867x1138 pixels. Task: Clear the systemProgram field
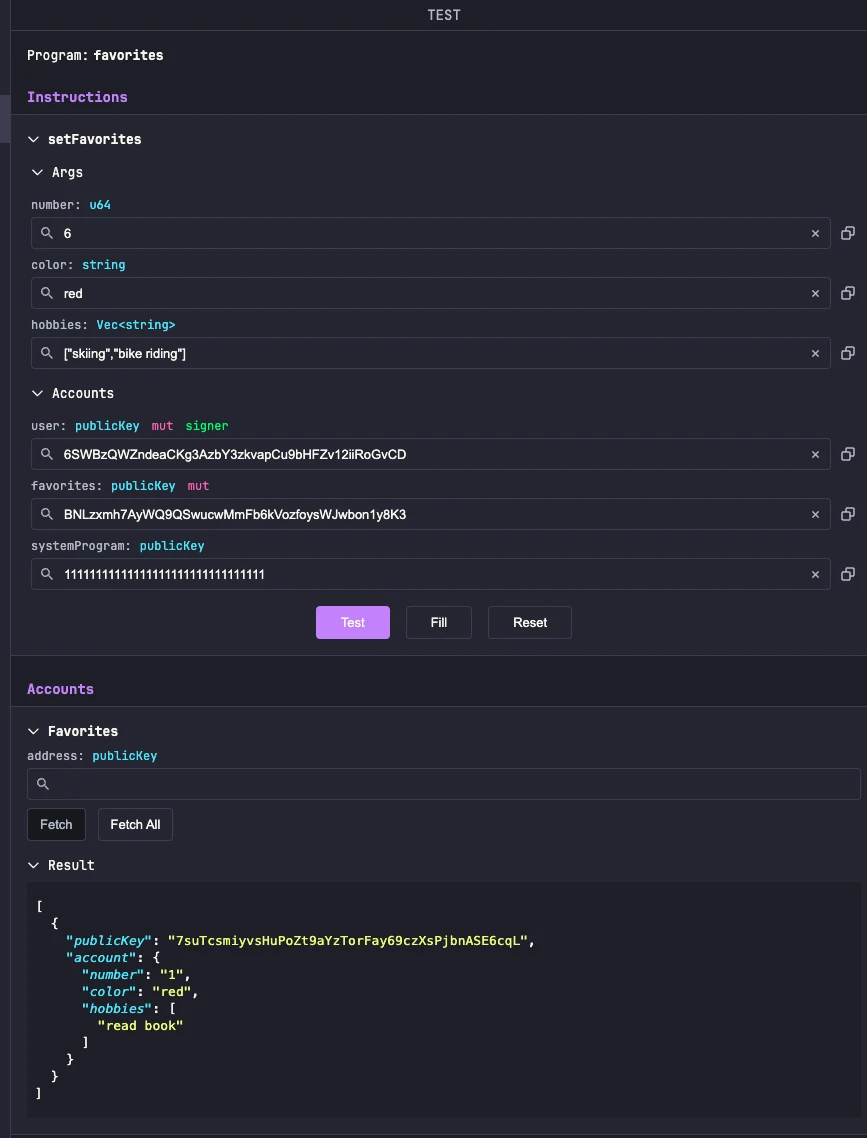[815, 574]
